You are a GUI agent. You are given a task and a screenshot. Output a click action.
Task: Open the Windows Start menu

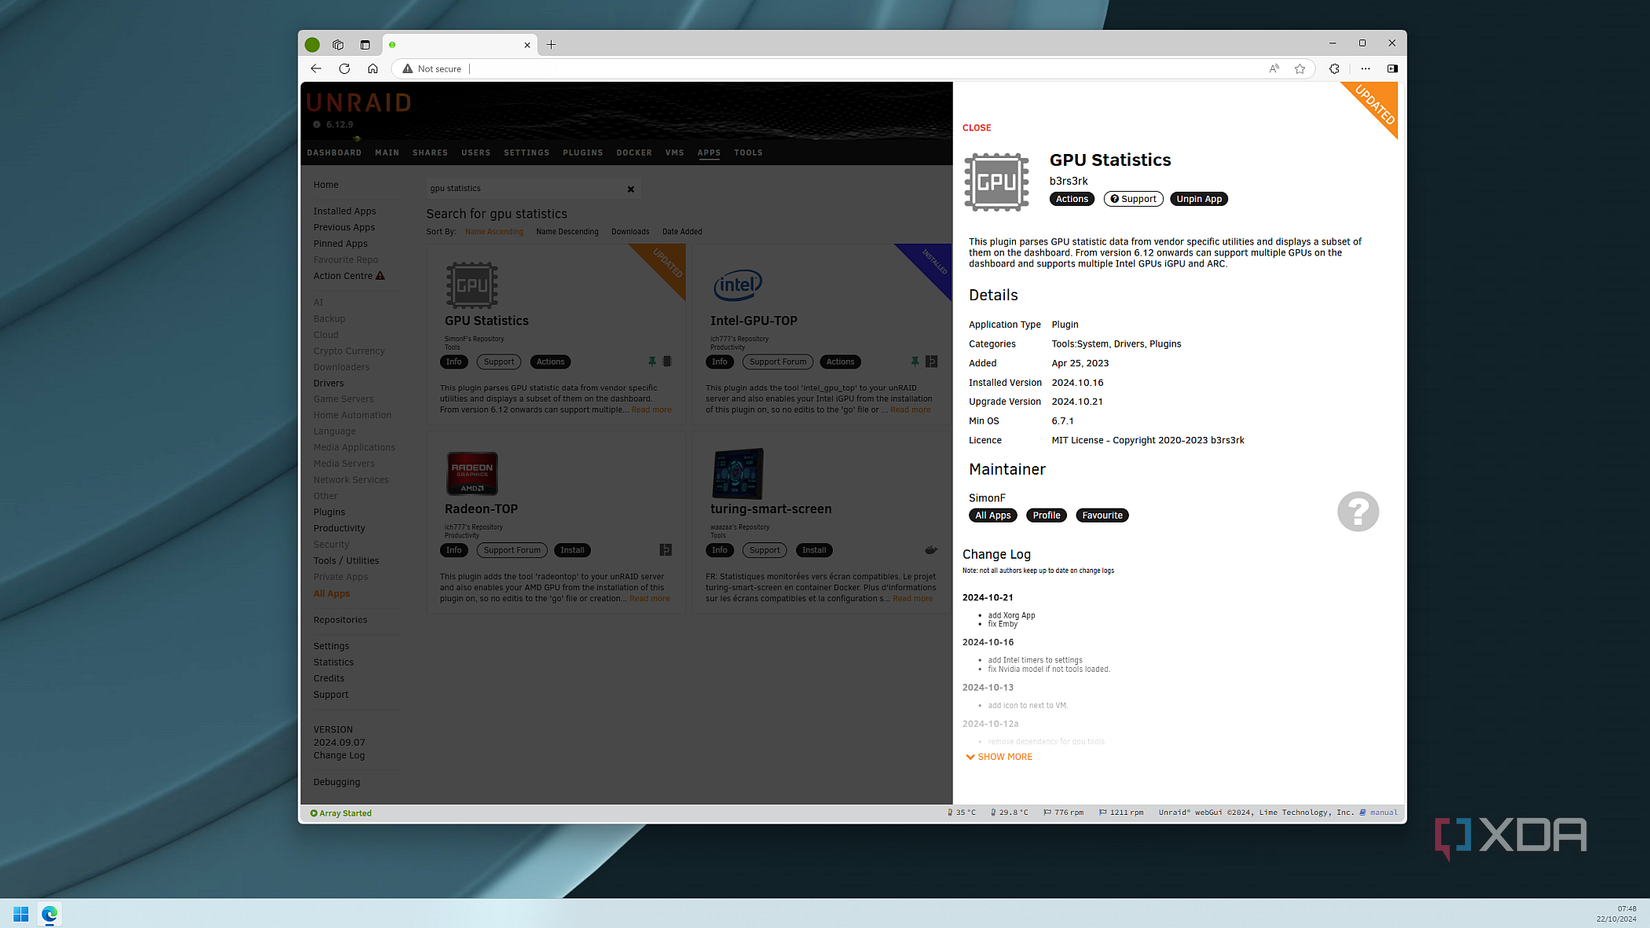point(20,913)
